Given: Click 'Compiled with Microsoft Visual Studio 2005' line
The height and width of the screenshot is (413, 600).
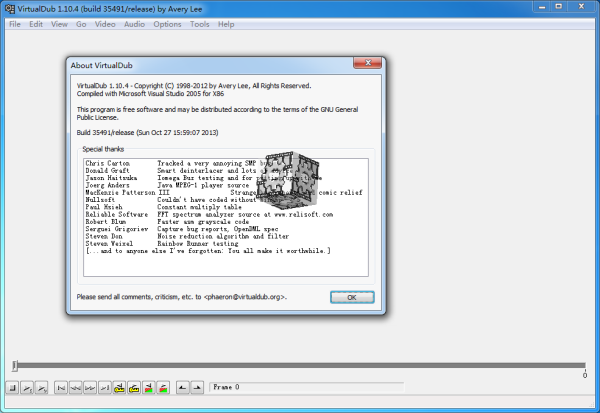Looking at the screenshot, I should pyautogui.click(x=150, y=94).
